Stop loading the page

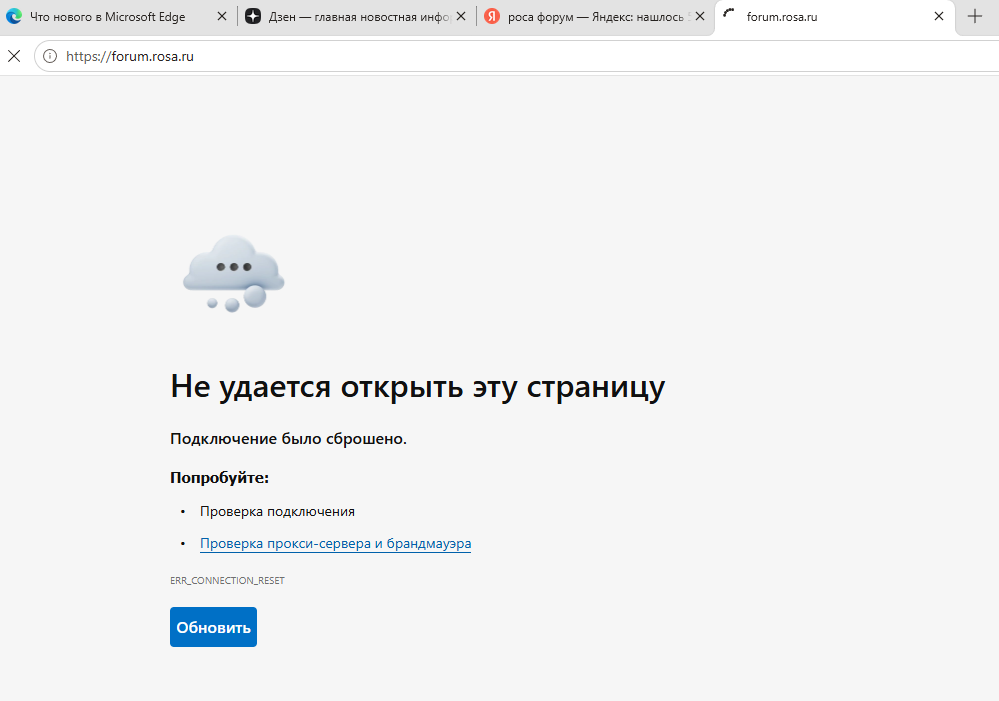tap(14, 56)
